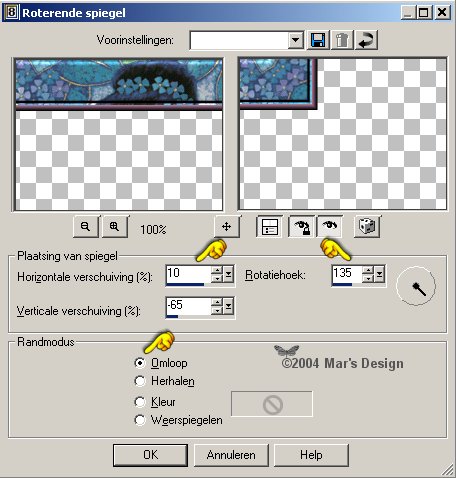Image resolution: width=456 pixels, height=478 pixels.
Task: Delete preset using the trash can icon
Action: (342, 40)
